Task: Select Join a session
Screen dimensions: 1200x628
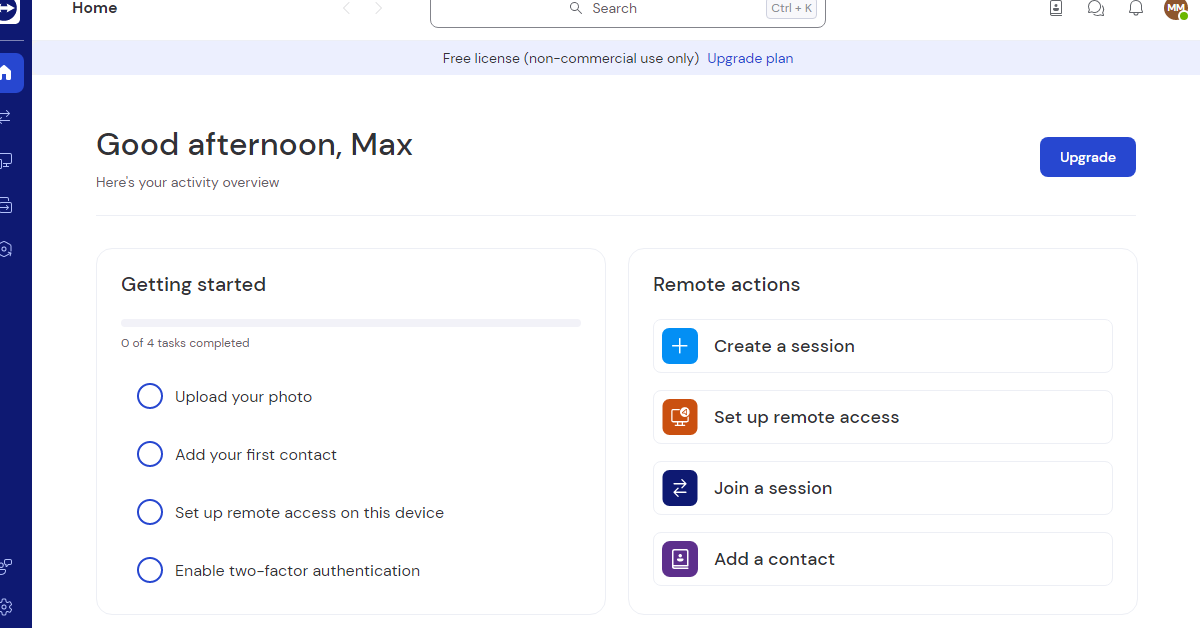Action: coord(883,488)
